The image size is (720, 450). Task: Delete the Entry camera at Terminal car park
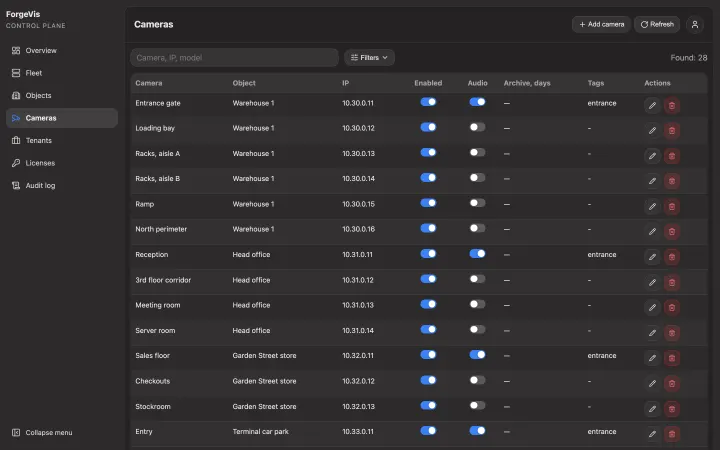[x=672, y=434]
